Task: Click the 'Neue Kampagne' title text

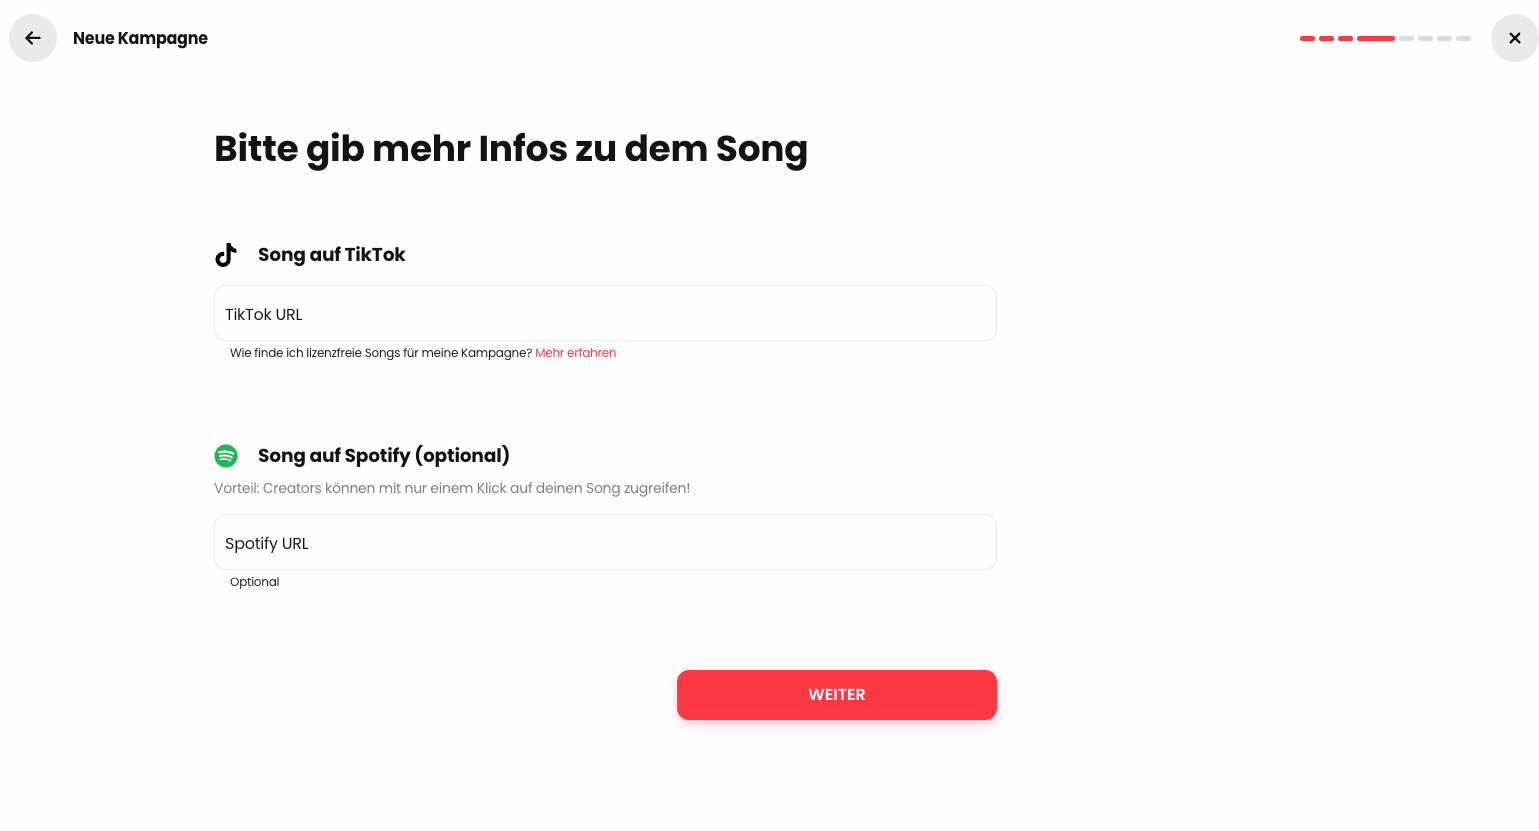Action: (x=140, y=38)
